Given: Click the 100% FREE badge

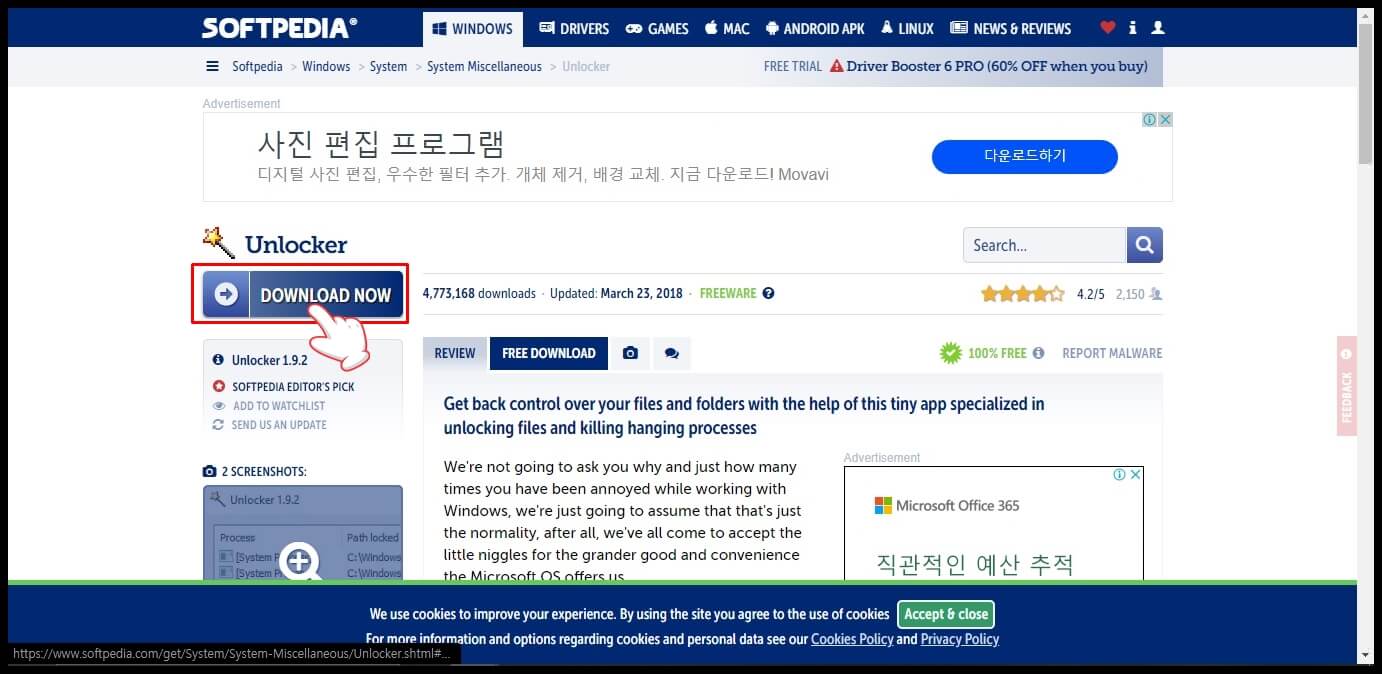Looking at the screenshot, I should (983, 353).
